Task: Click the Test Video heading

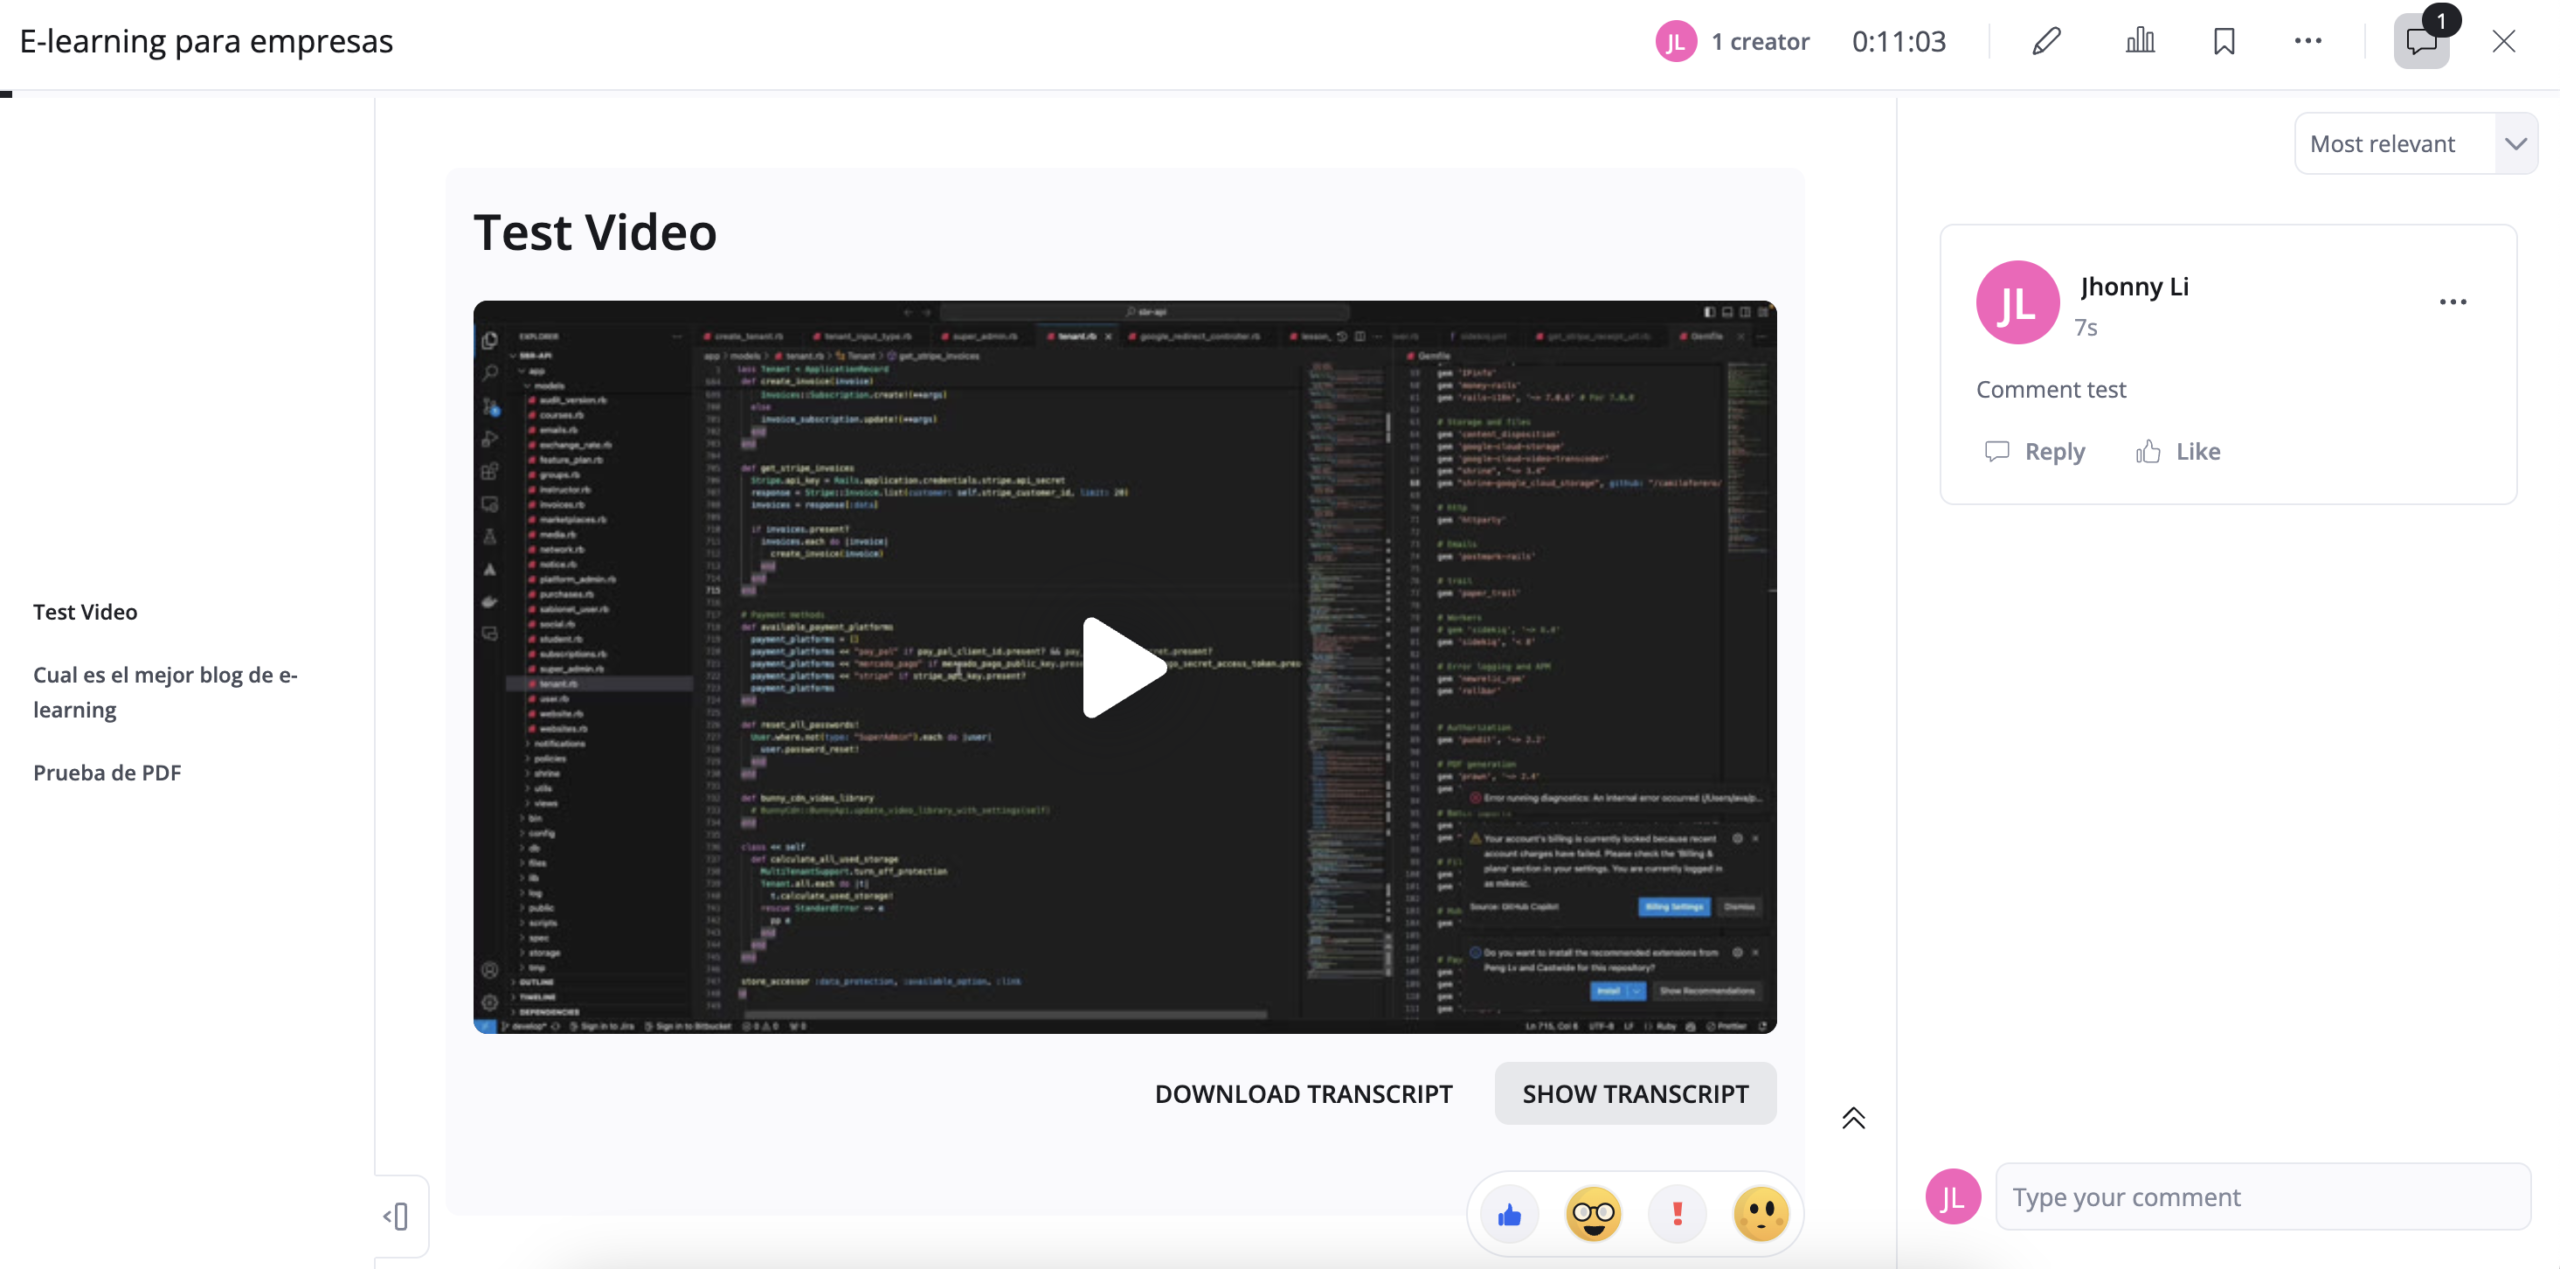Action: (595, 232)
